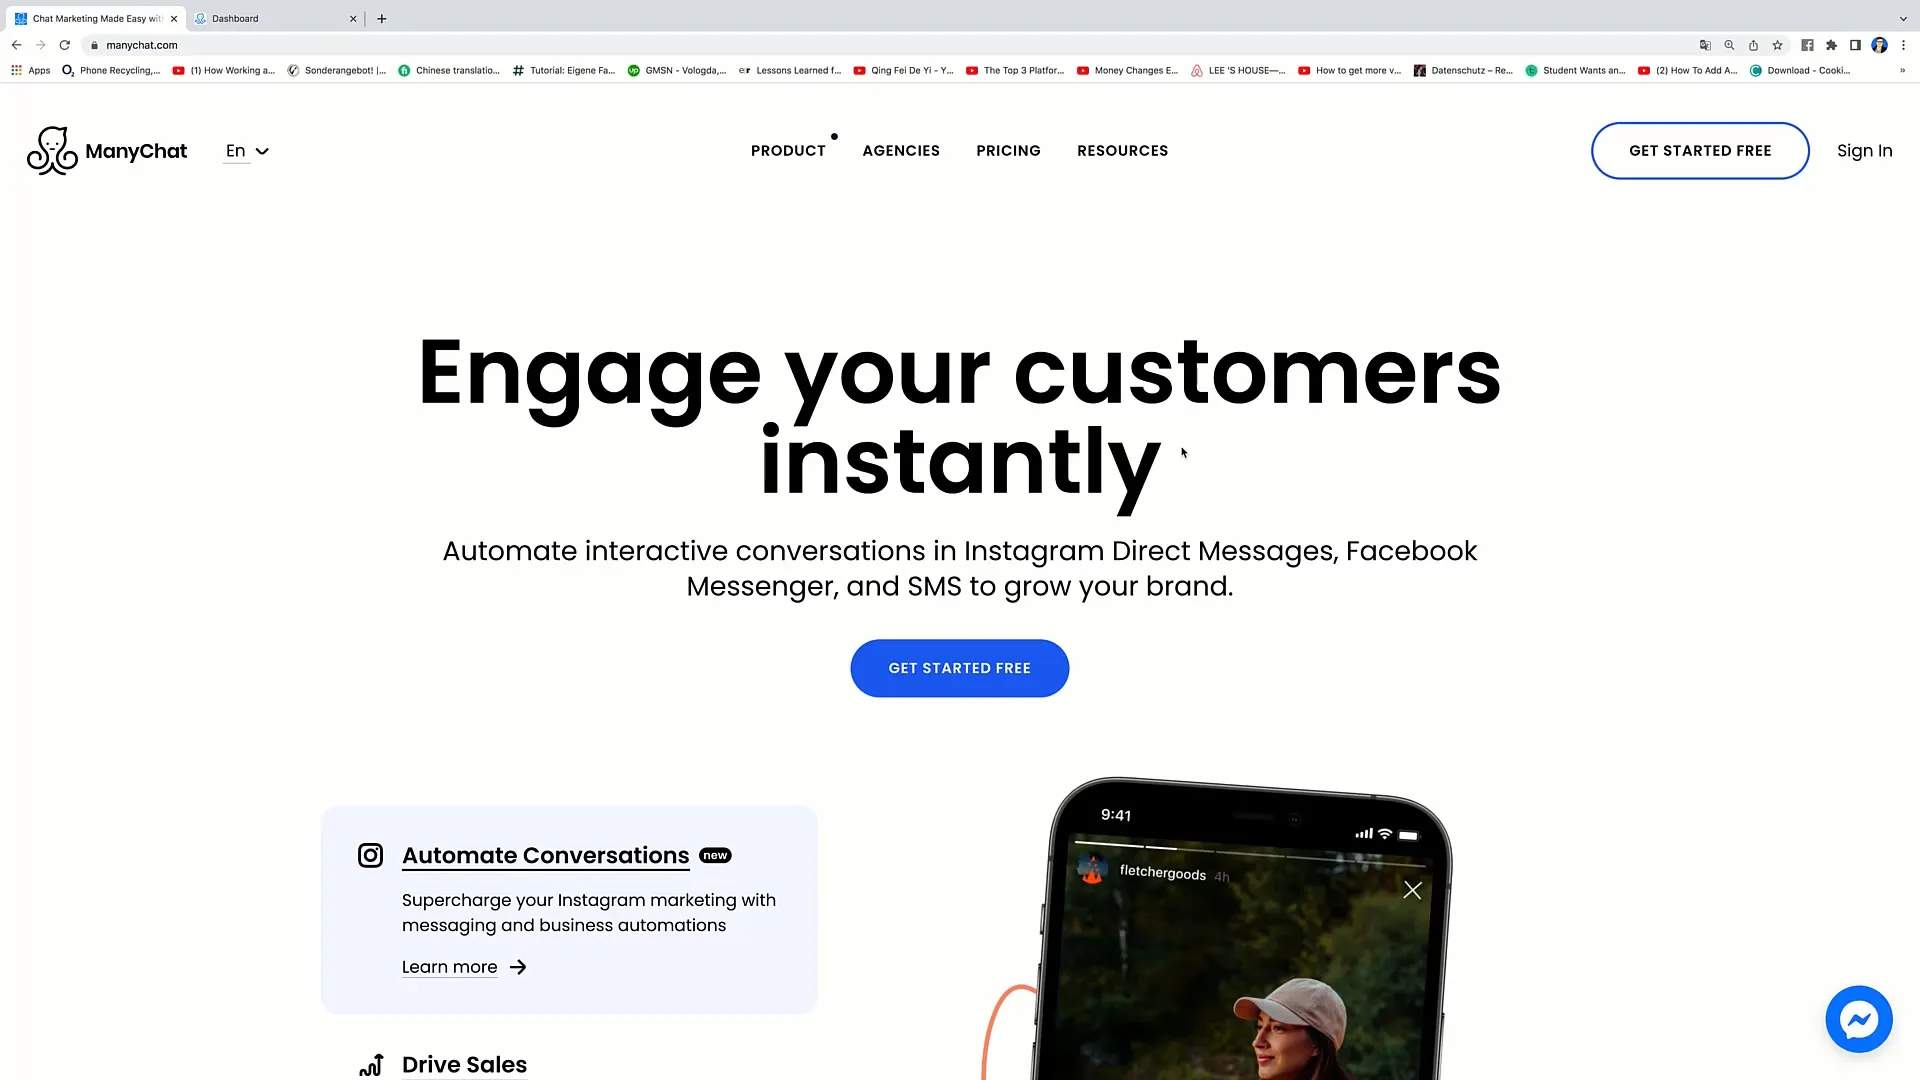Click the GET STARTED FREE hero button
The width and height of the screenshot is (1920, 1080).
[960, 667]
